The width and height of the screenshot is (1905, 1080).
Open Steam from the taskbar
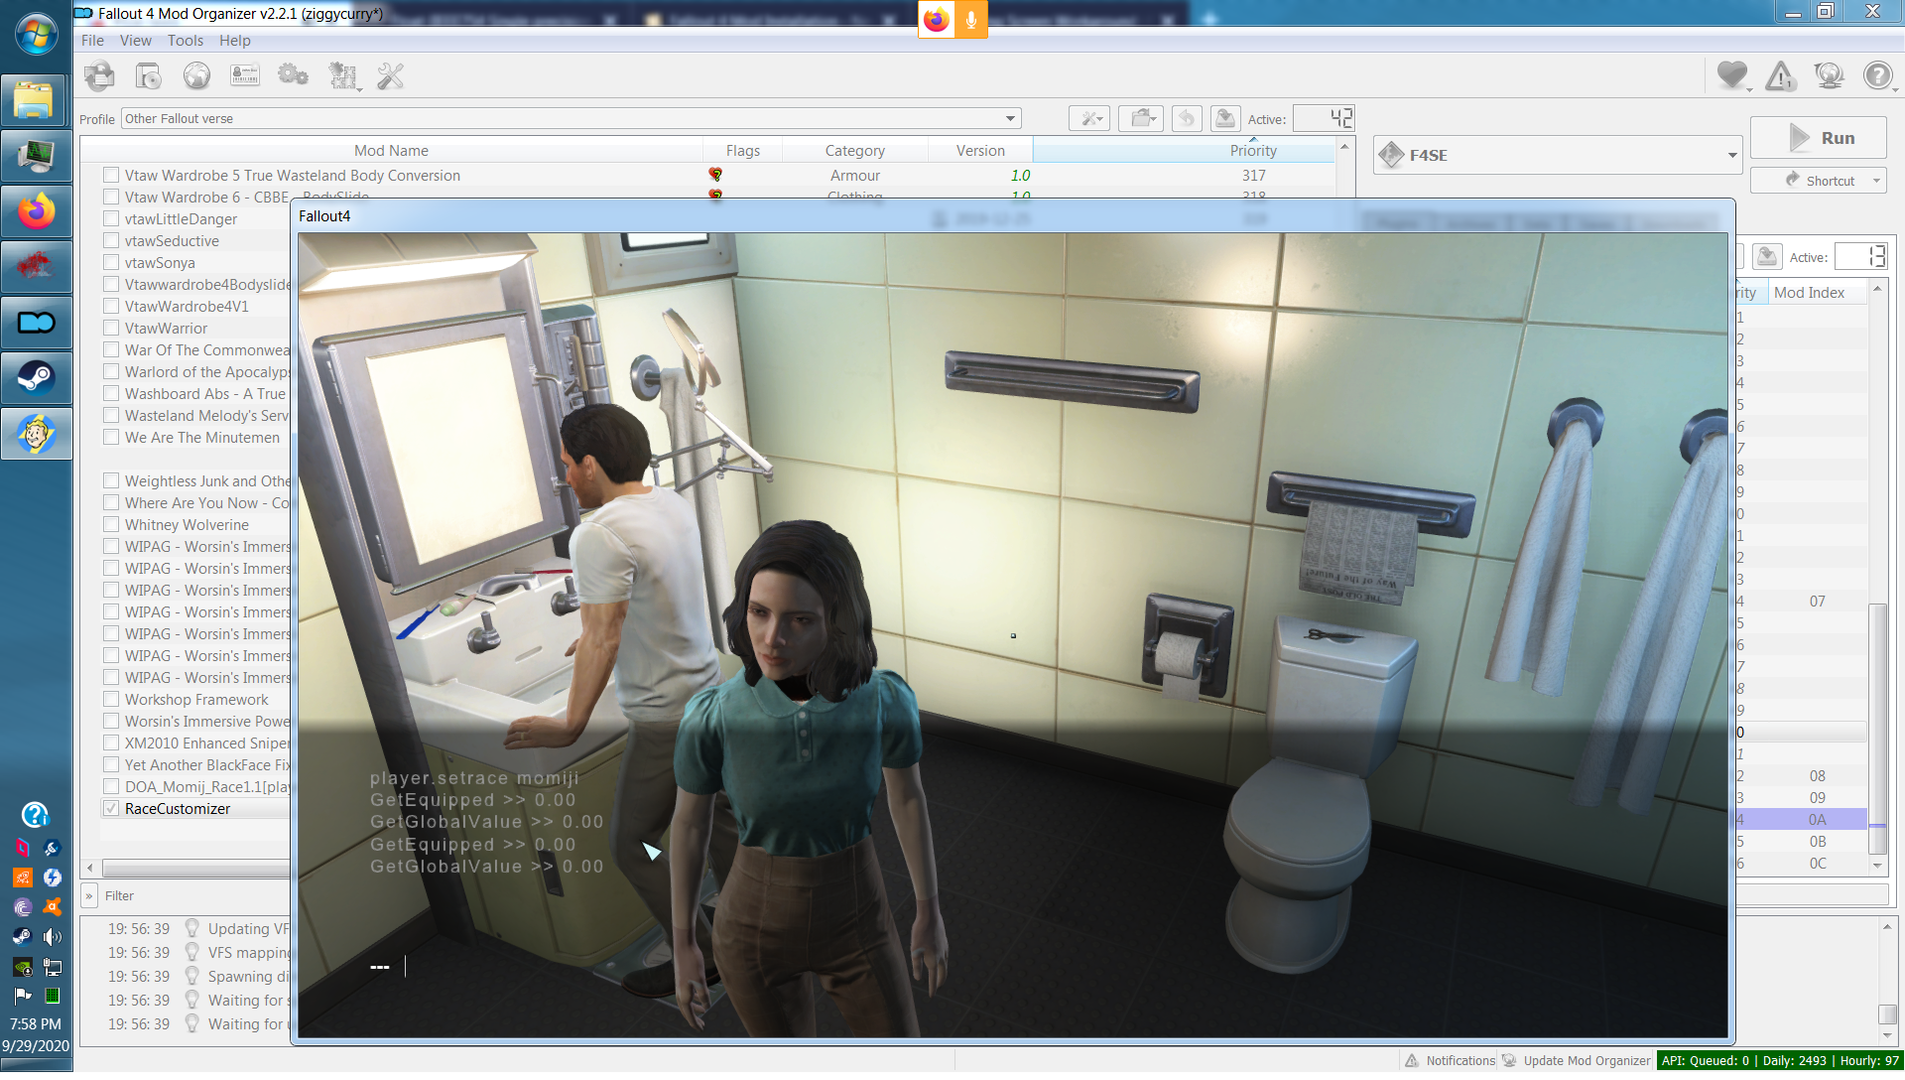point(36,378)
